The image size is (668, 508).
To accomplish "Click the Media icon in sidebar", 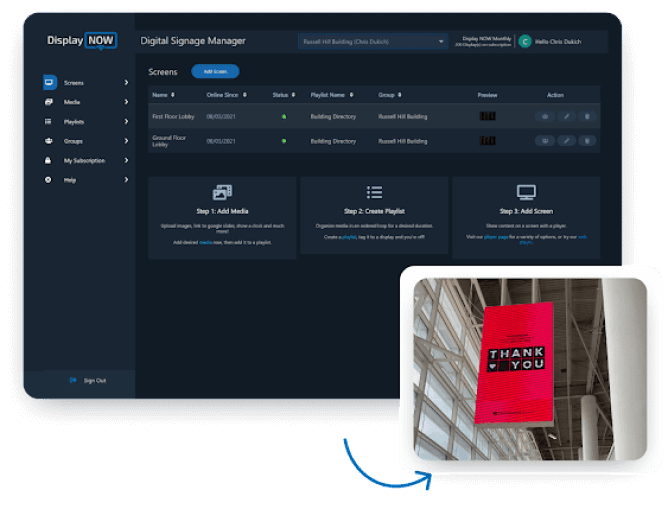I will coord(49,102).
